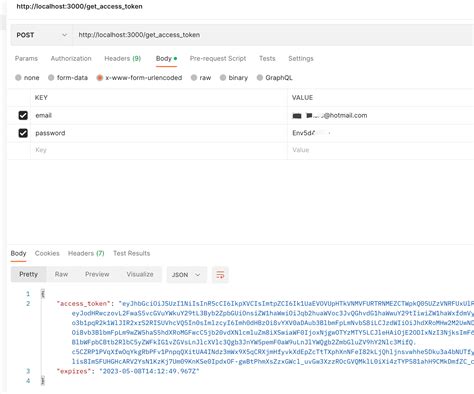Screen dimensions: 474x394
Task: Click the request title get_access_token at top
Action: tap(79, 6)
